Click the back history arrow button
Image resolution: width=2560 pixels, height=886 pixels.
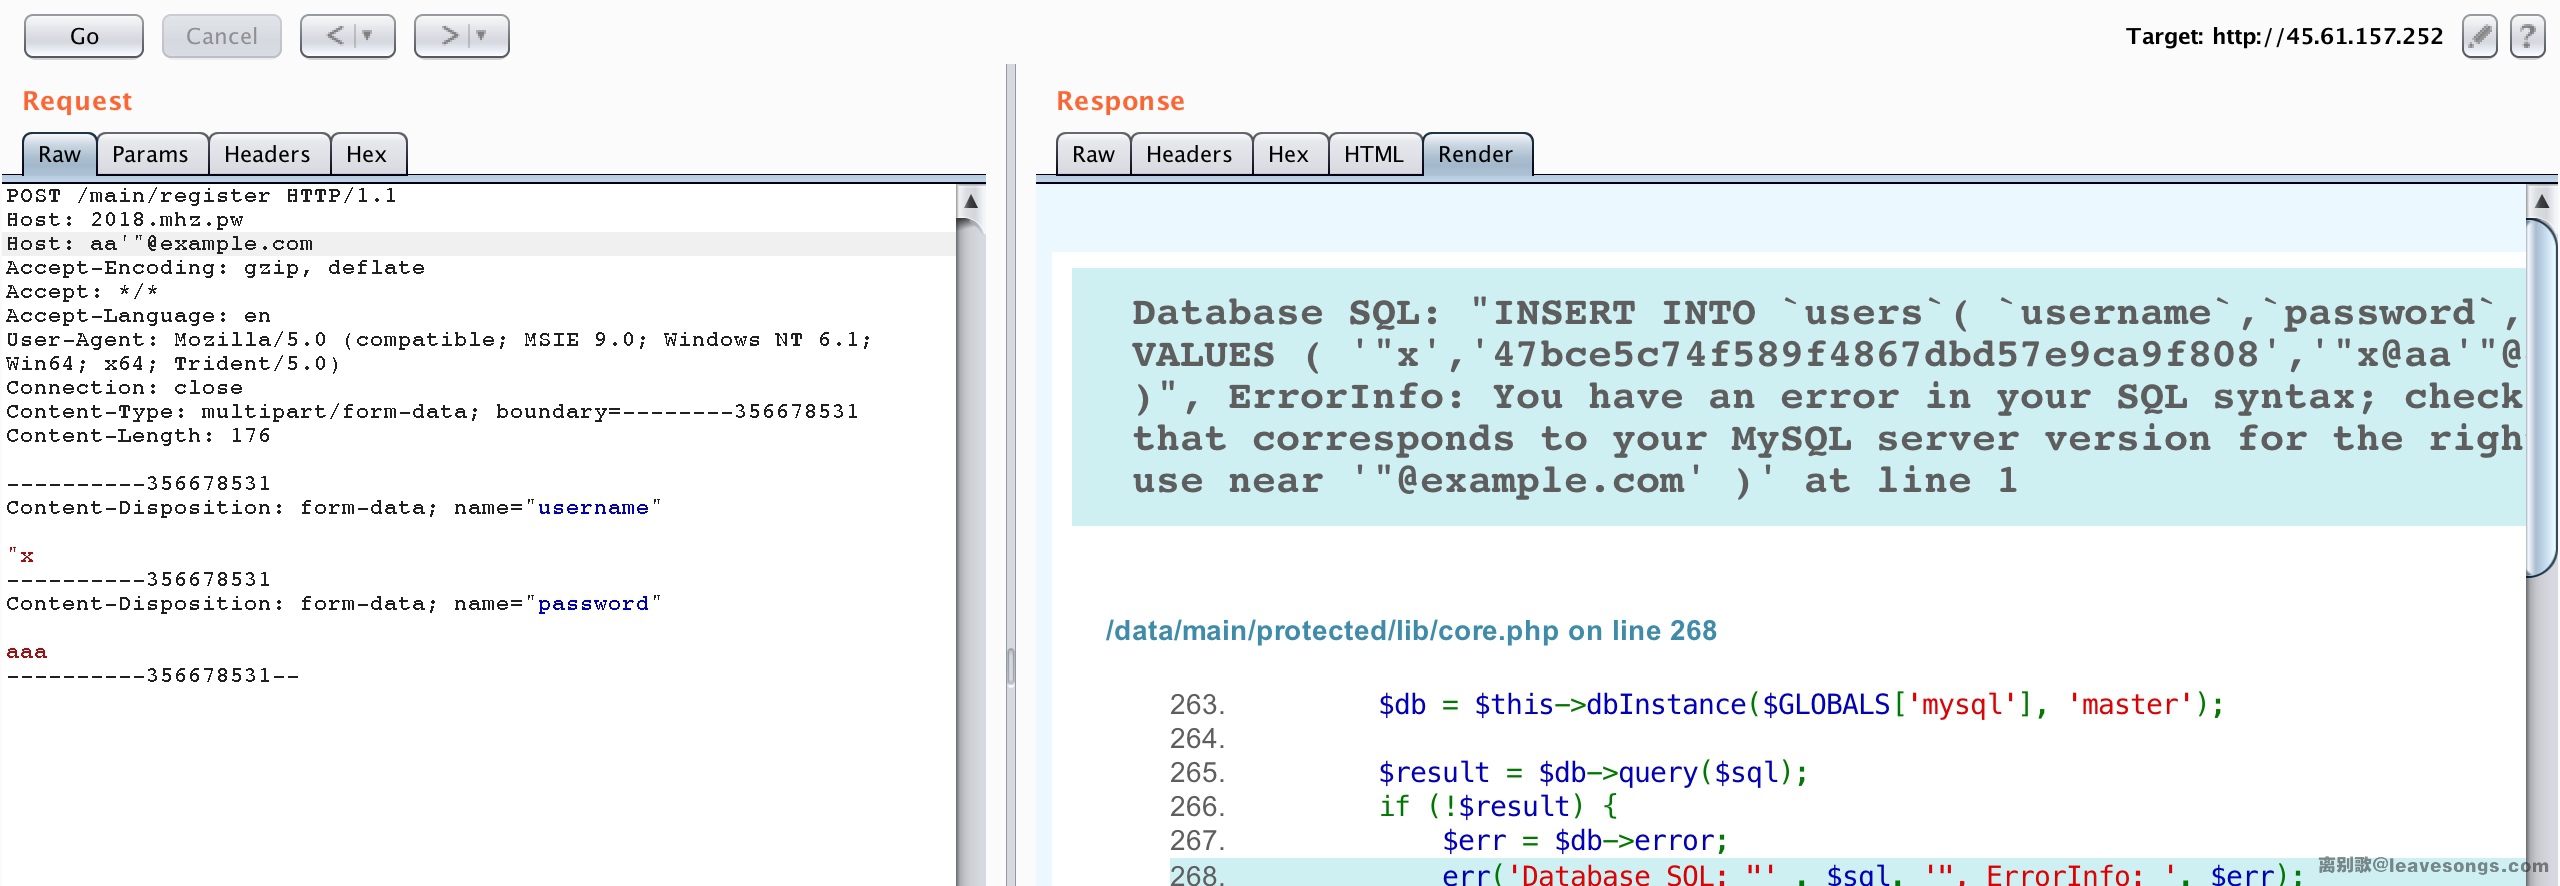(335, 36)
